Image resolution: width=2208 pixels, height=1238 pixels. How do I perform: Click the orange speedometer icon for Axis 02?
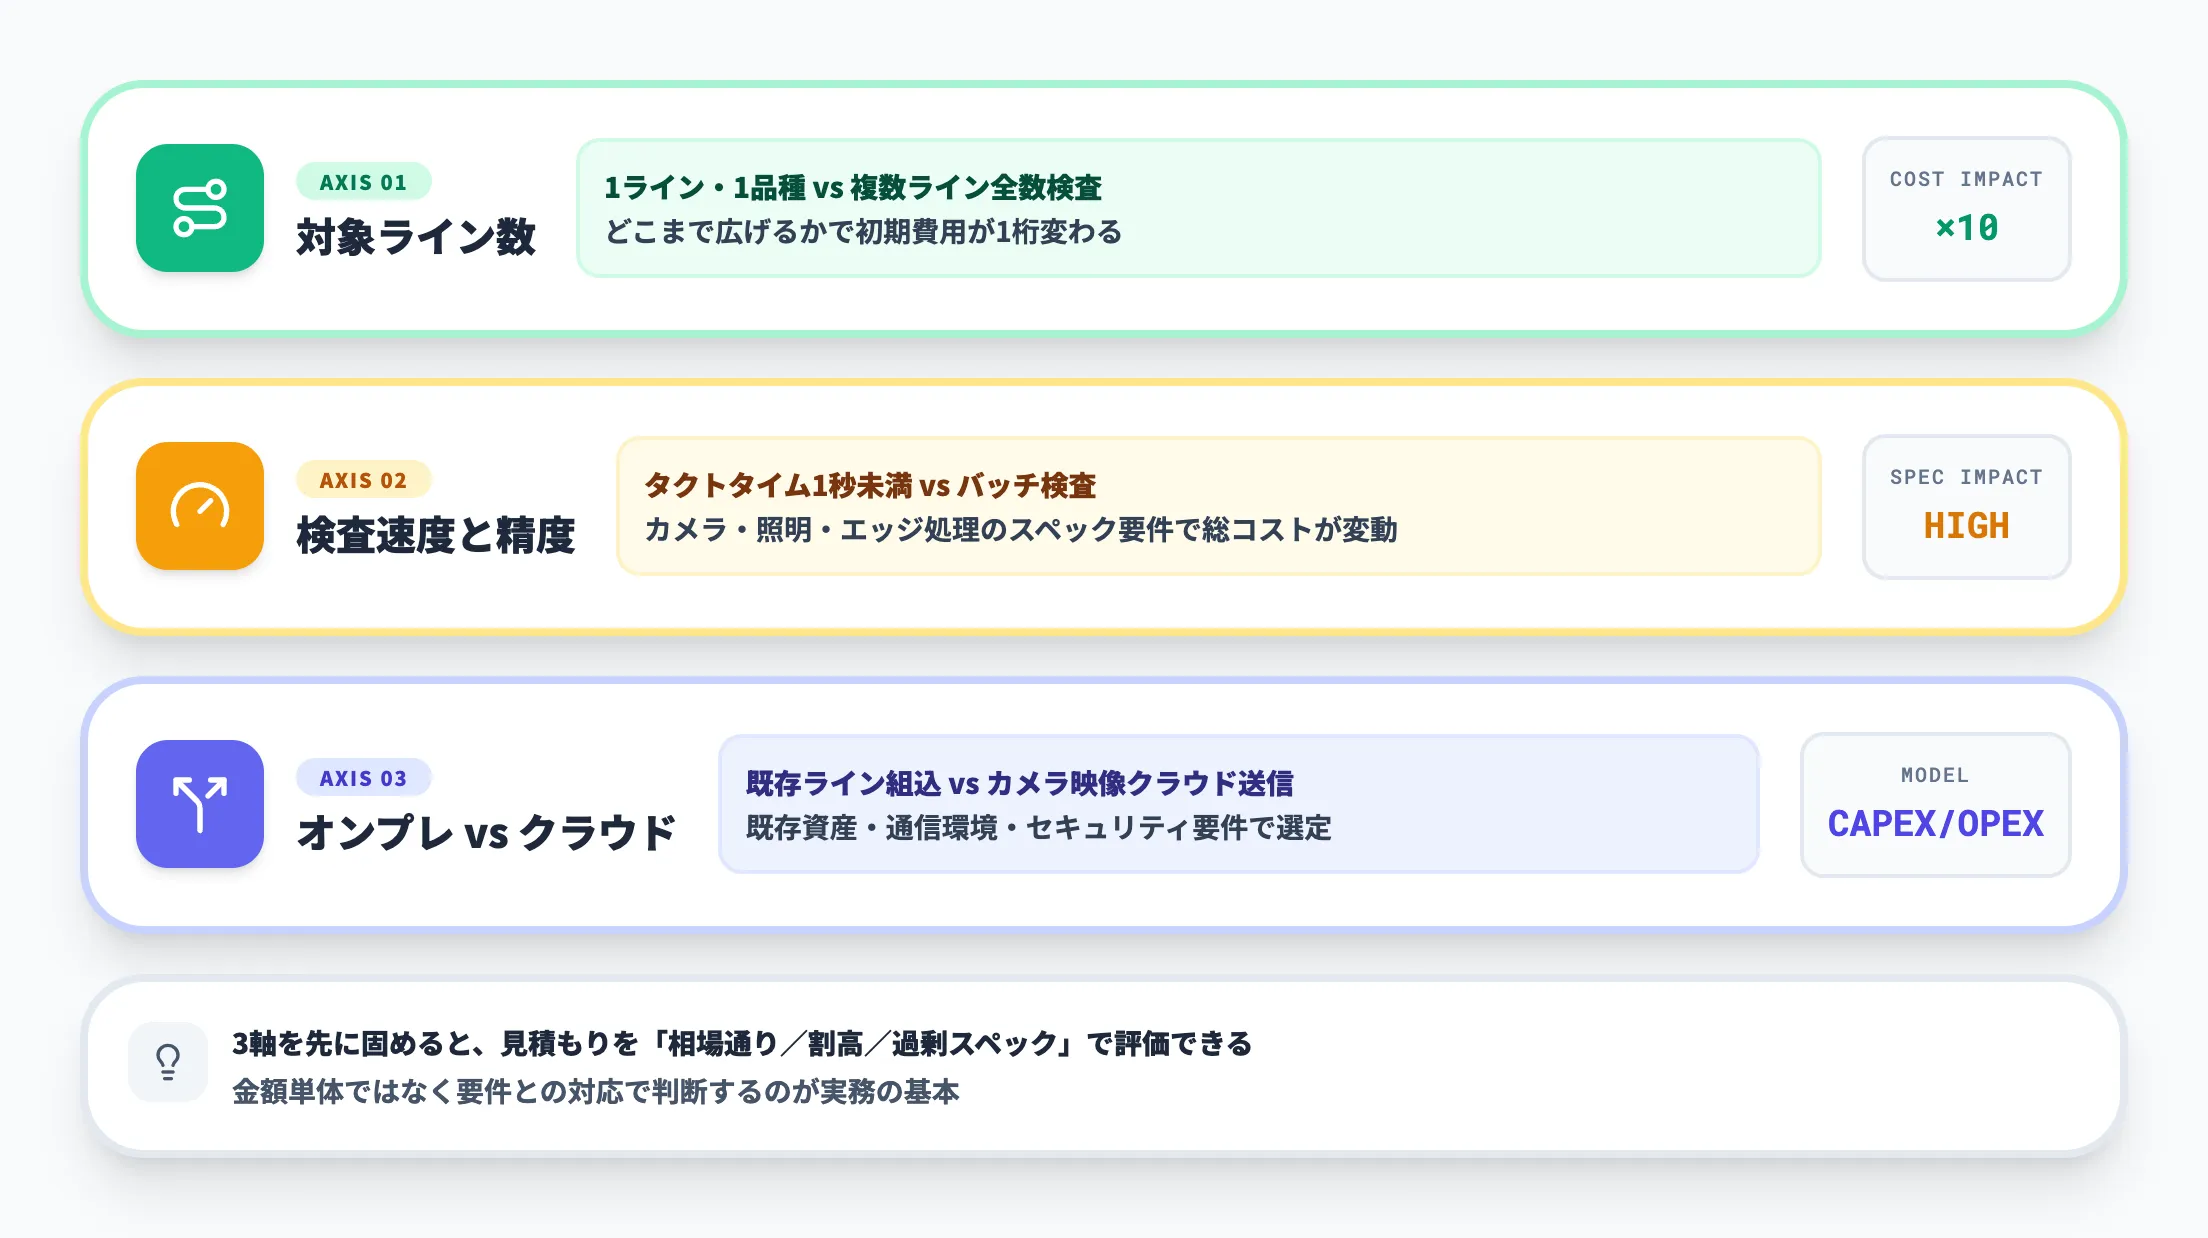click(200, 506)
